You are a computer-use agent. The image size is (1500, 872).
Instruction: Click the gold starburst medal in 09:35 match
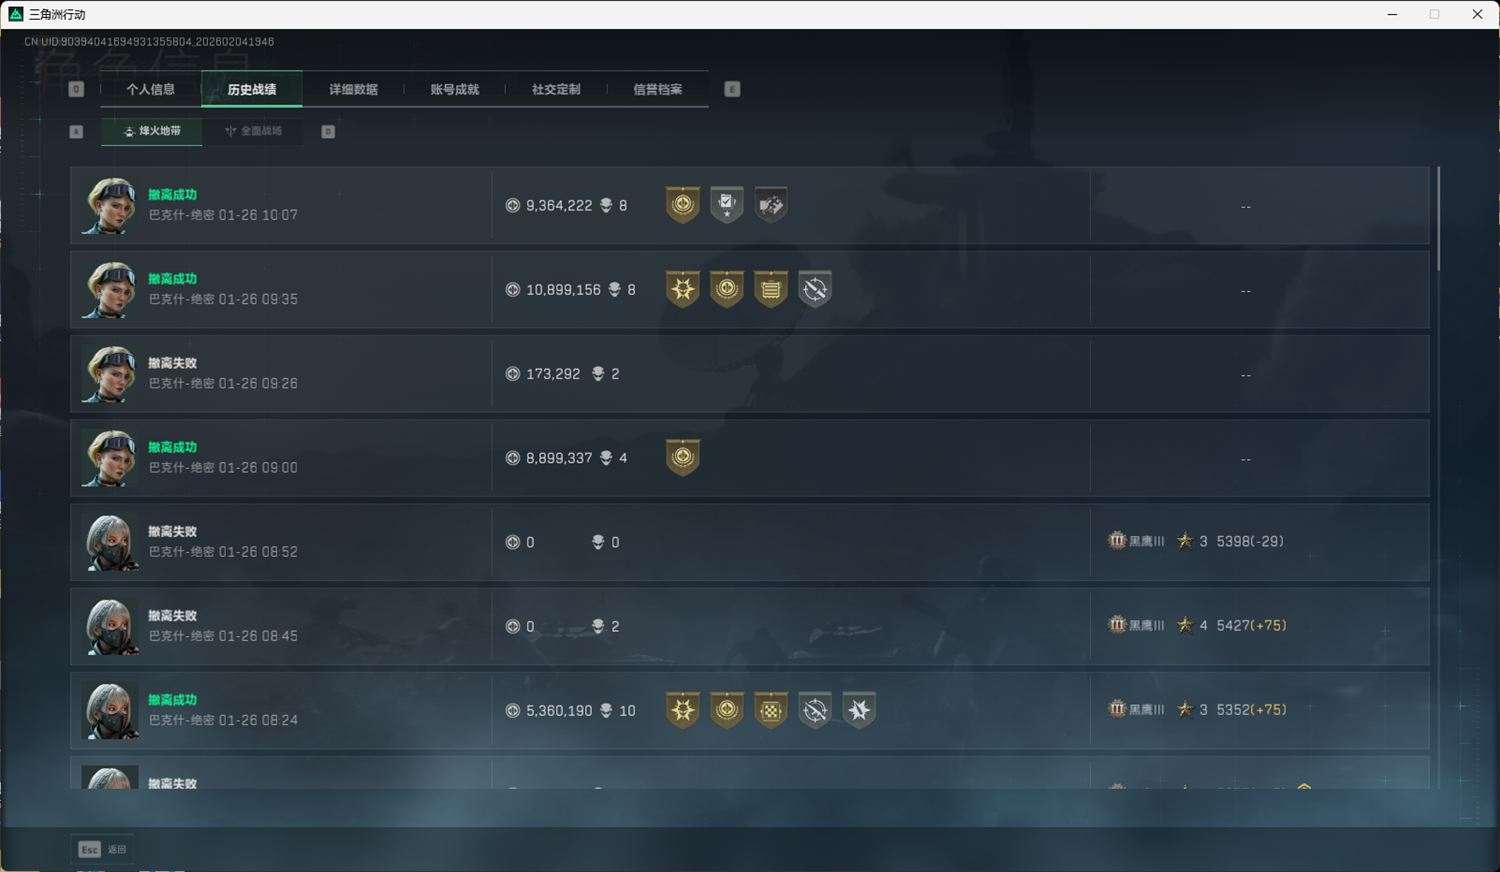683,289
